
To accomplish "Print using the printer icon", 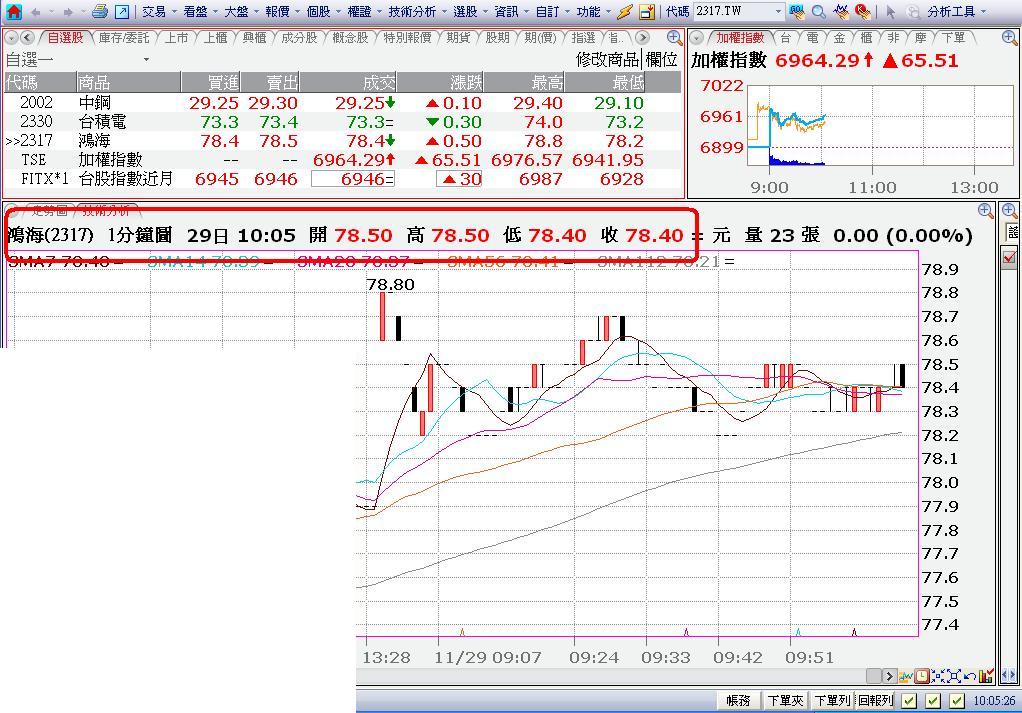I will point(99,11).
